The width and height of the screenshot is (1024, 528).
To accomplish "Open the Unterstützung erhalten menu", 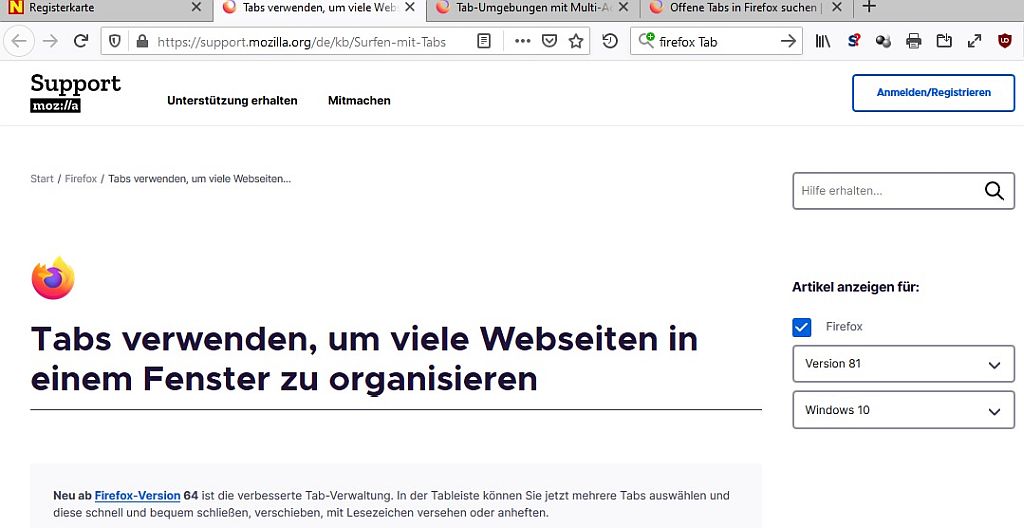I will coord(232,101).
